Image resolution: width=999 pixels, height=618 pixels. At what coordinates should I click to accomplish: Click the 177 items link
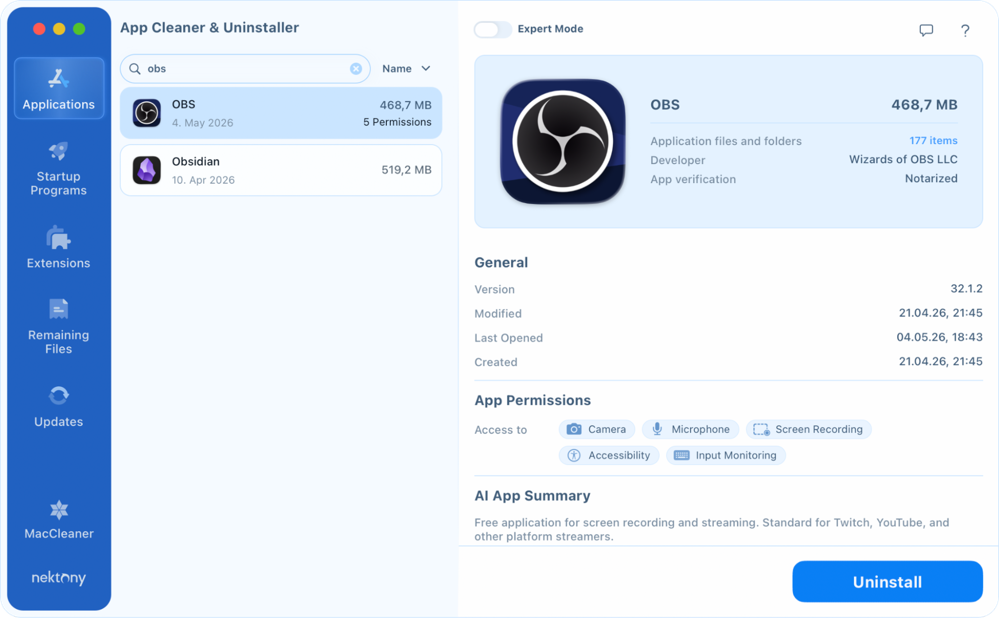pos(933,141)
